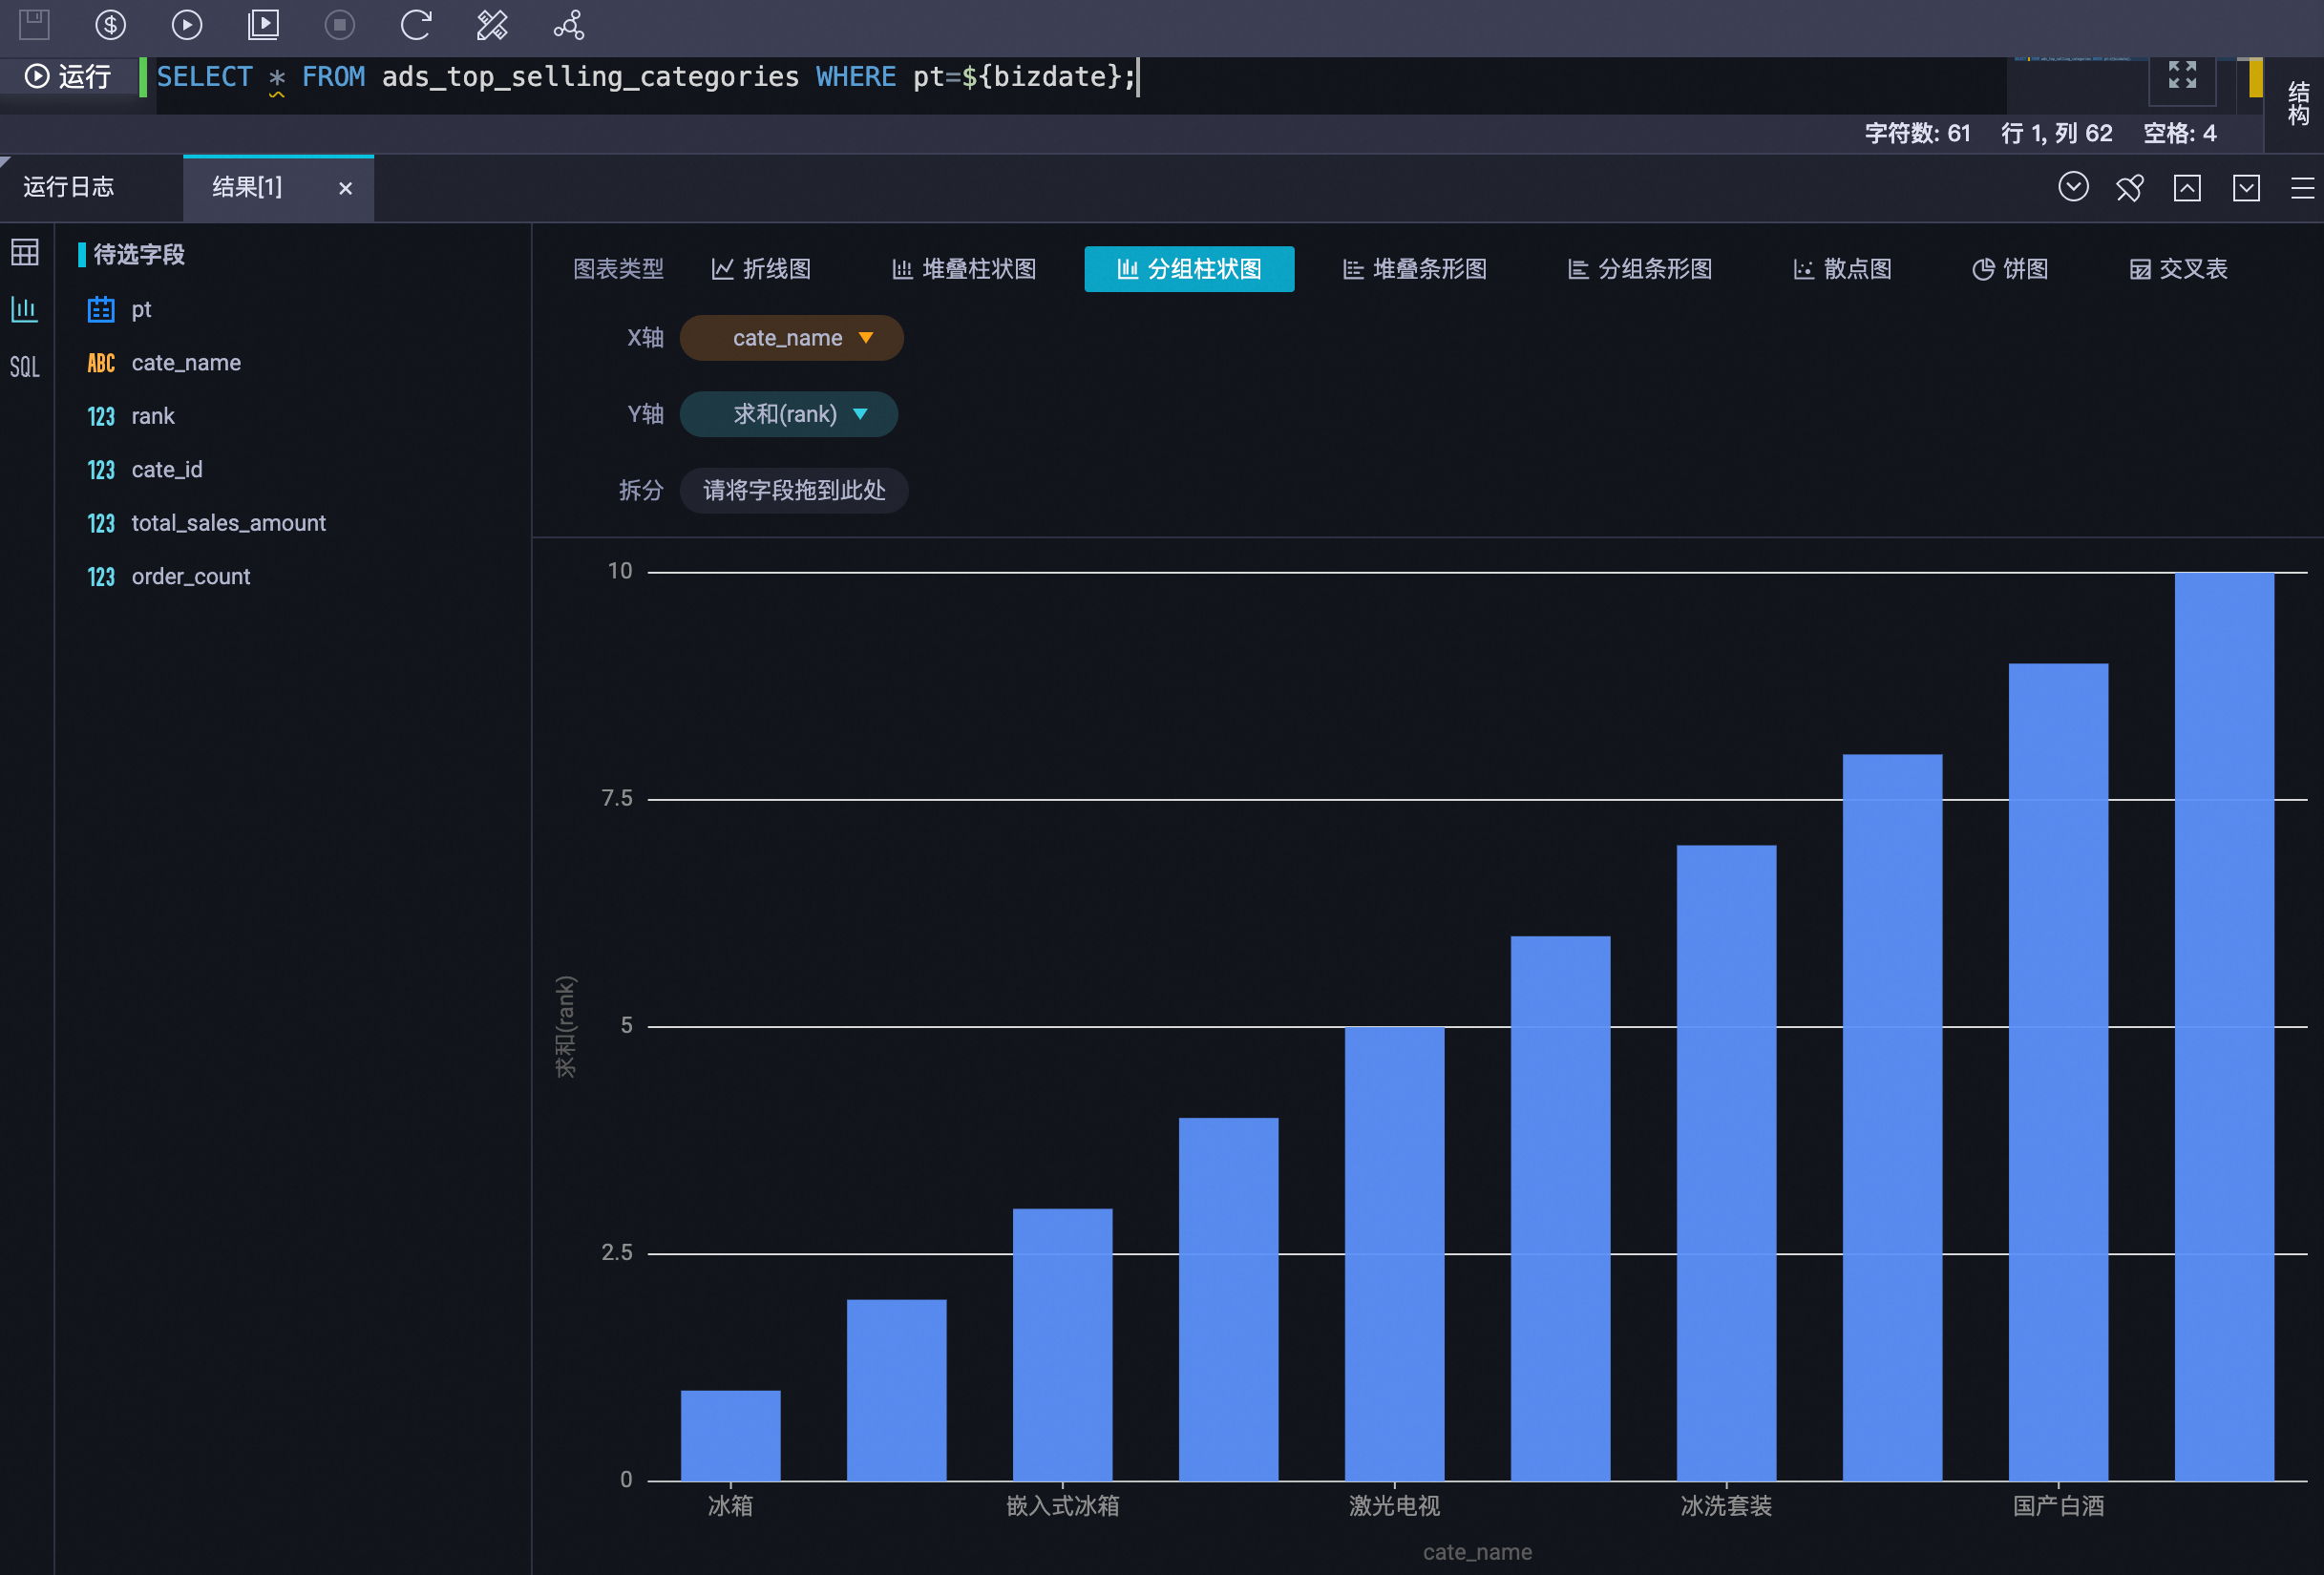Click the 空格: 4 indentation status

[2179, 133]
